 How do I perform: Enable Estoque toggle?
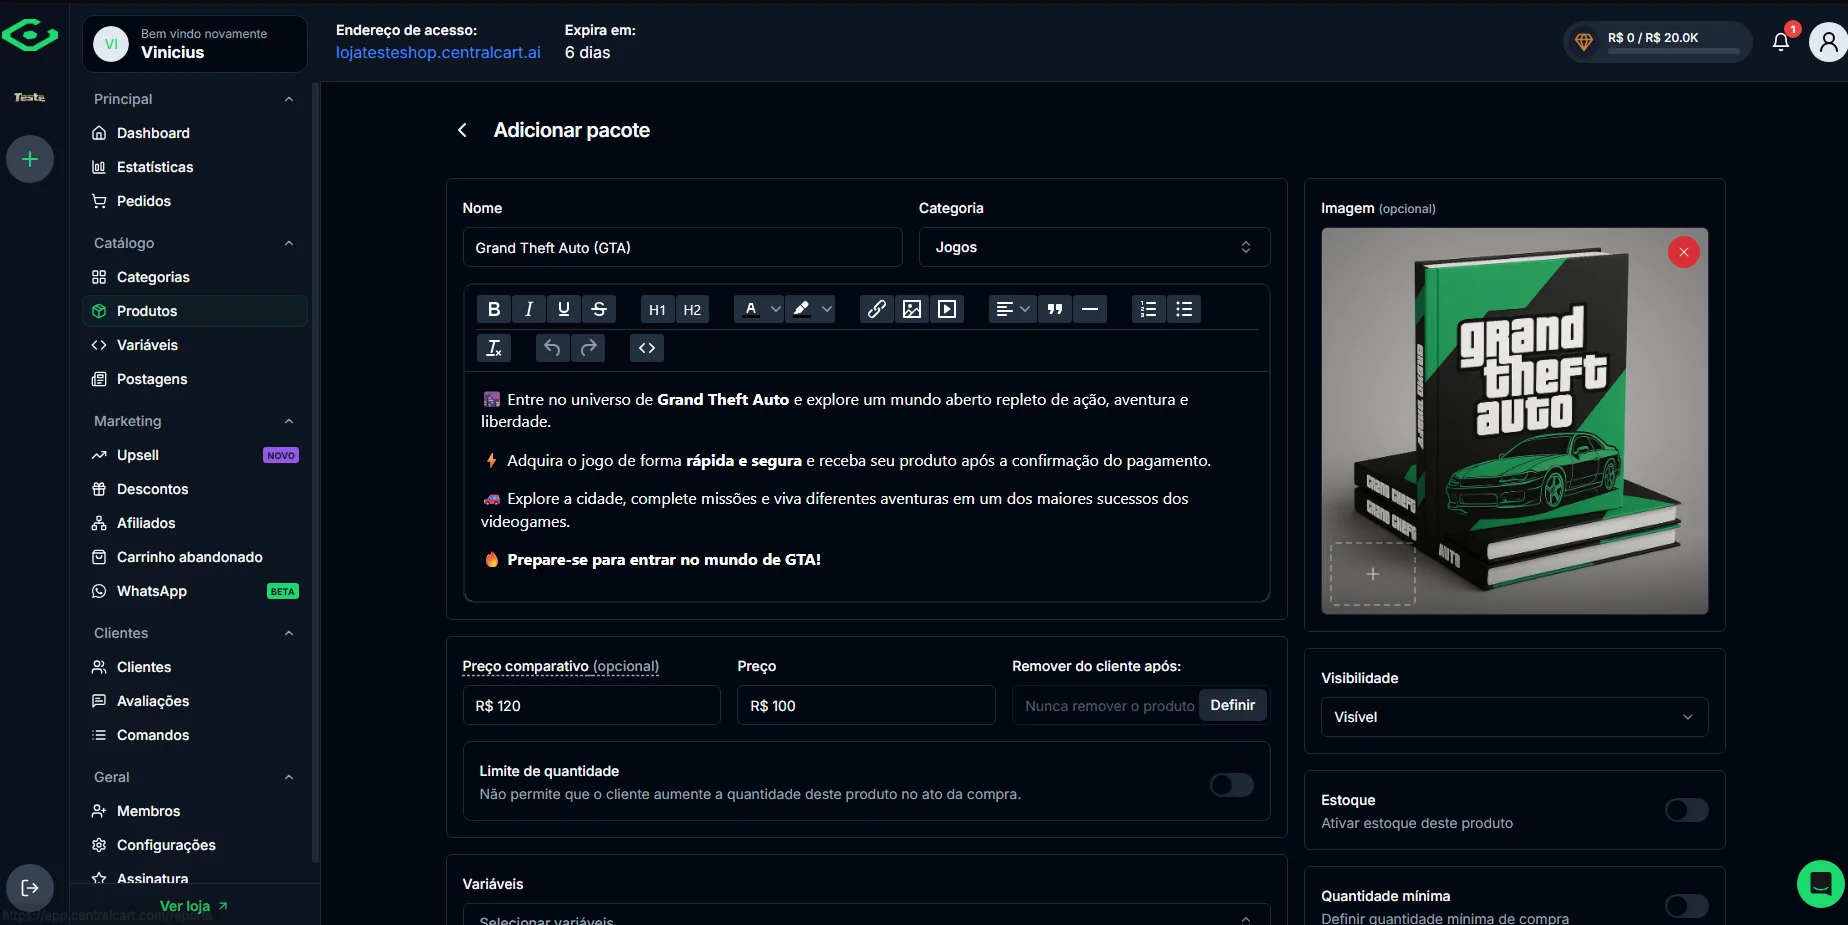coord(1687,810)
